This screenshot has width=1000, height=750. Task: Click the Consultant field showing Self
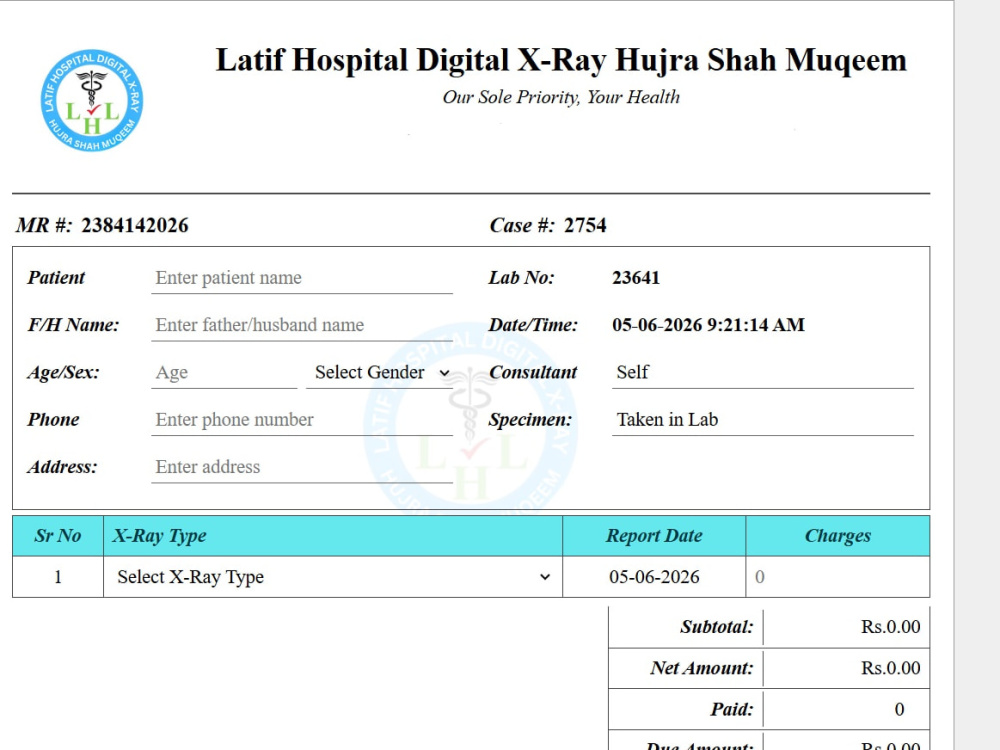coord(763,372)
